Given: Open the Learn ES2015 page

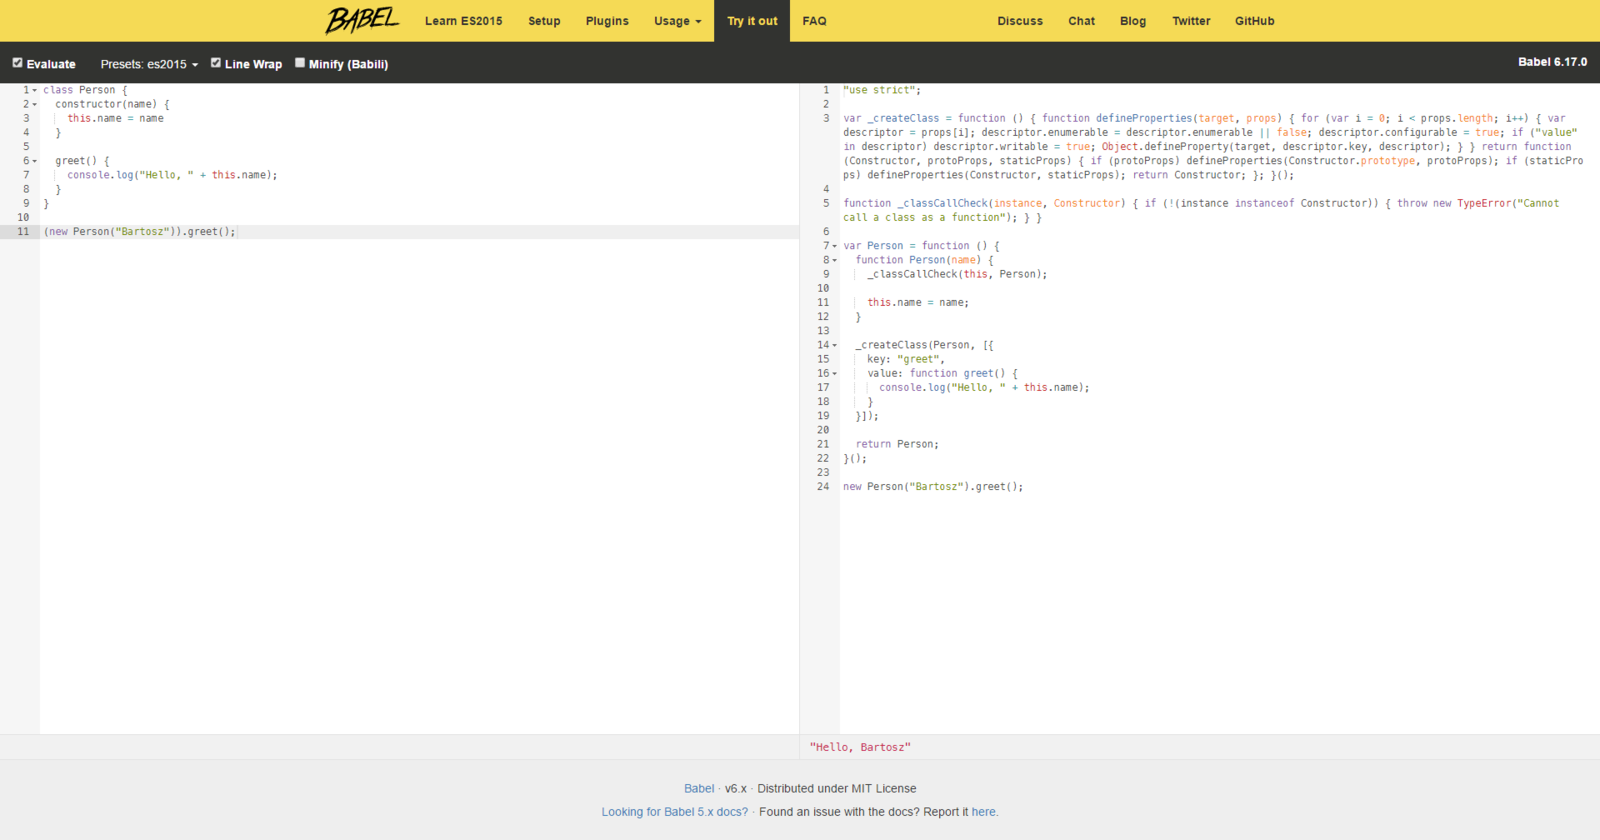Looking at the screenshot, I should click(463, 21).
